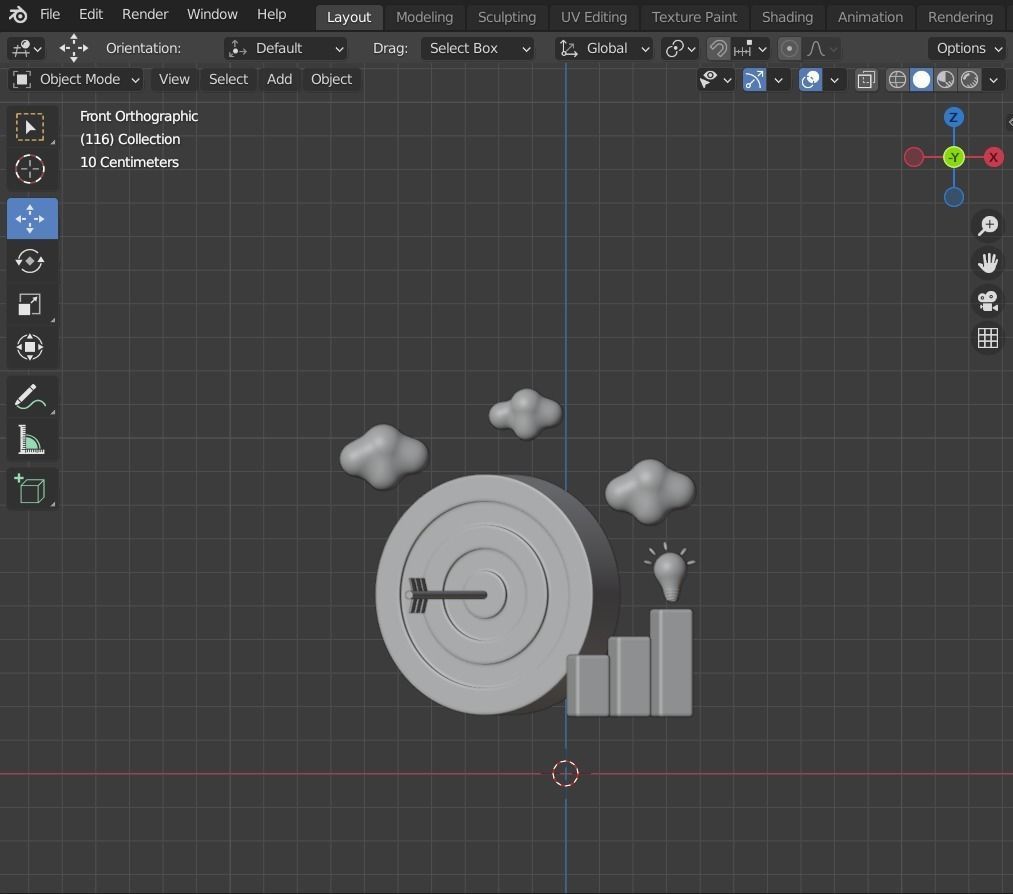Switch to rendered viewport shading
Image resolution: width=1013 pixels, height=894 pixels.
(969, 80)
